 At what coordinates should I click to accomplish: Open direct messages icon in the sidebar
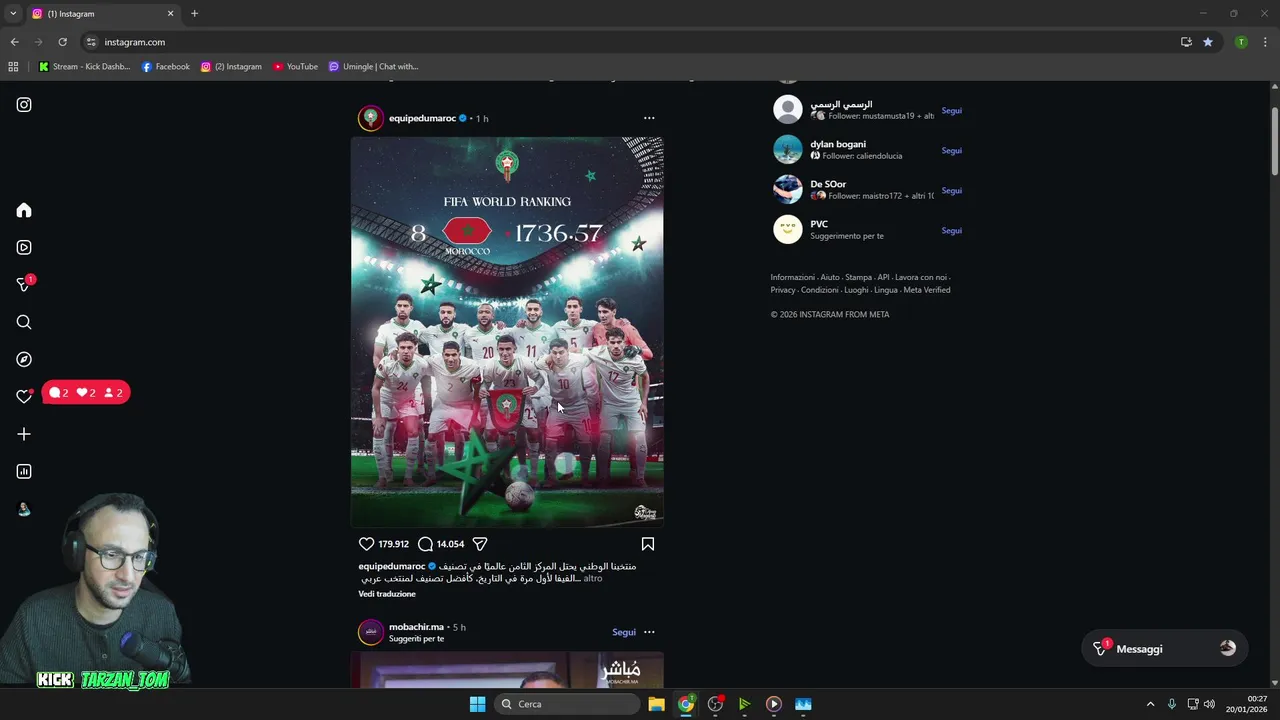24,285
